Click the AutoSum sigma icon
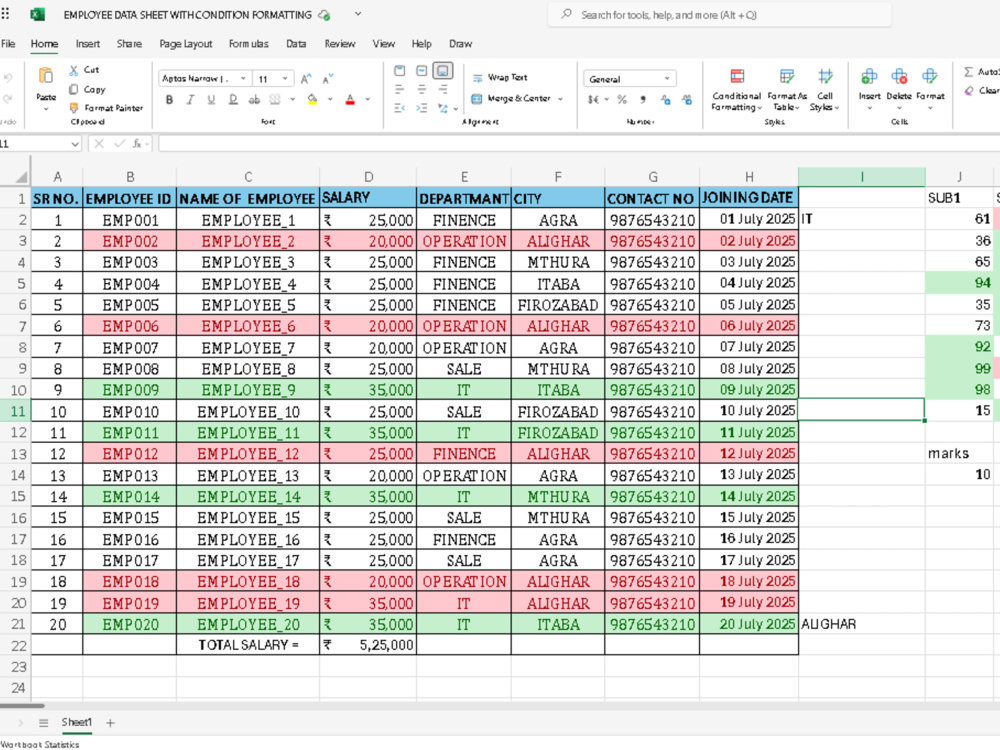The image size is (1000, 750). (968, 71)
